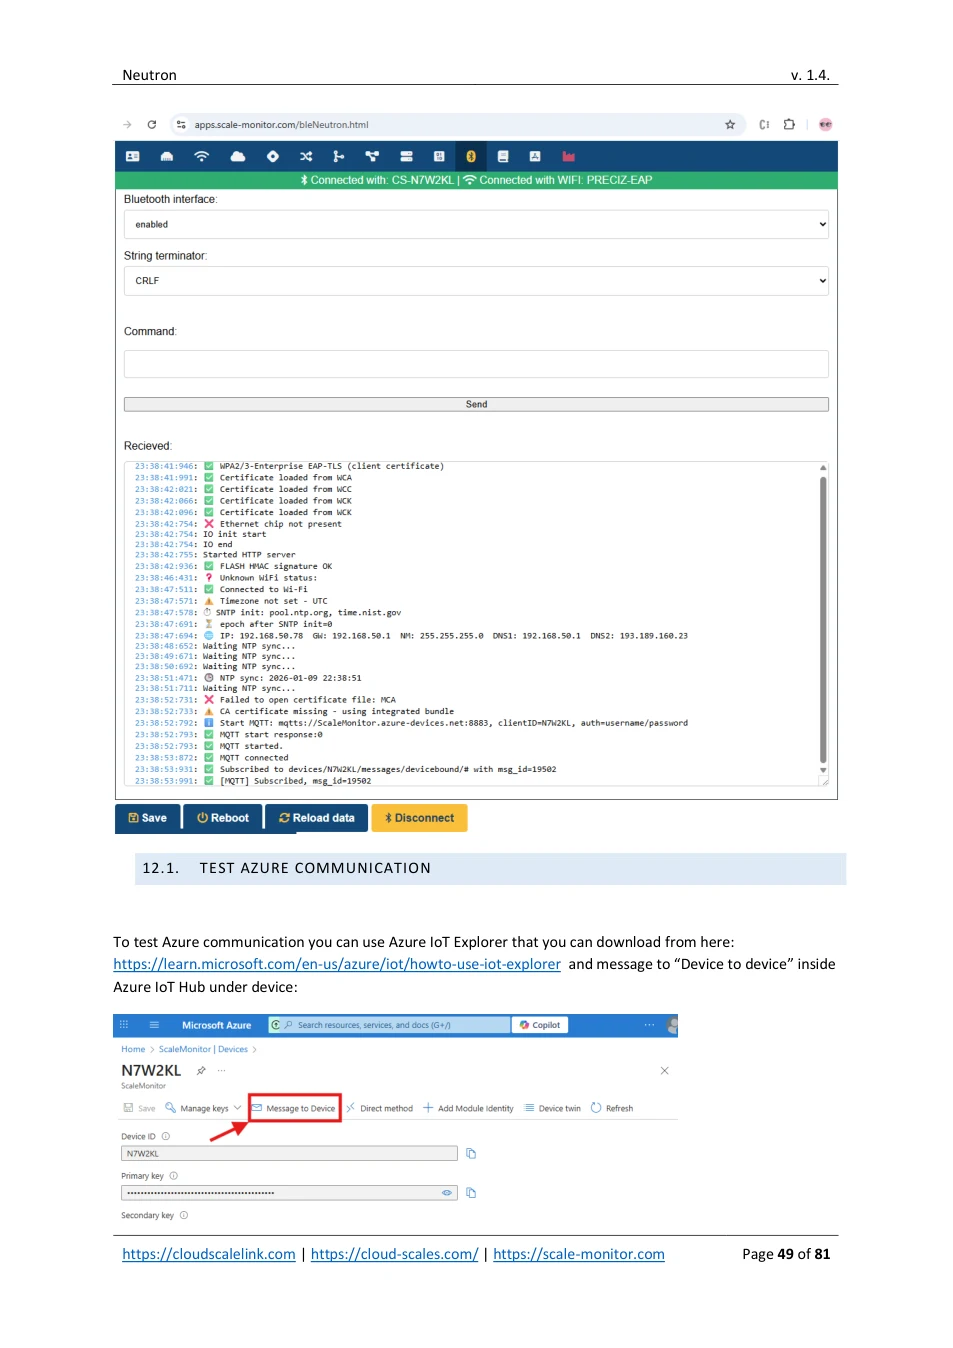This screenshot has height=1348, width=953.
Task: Open the server storage toolbar icon
Action: click(406, 156)
